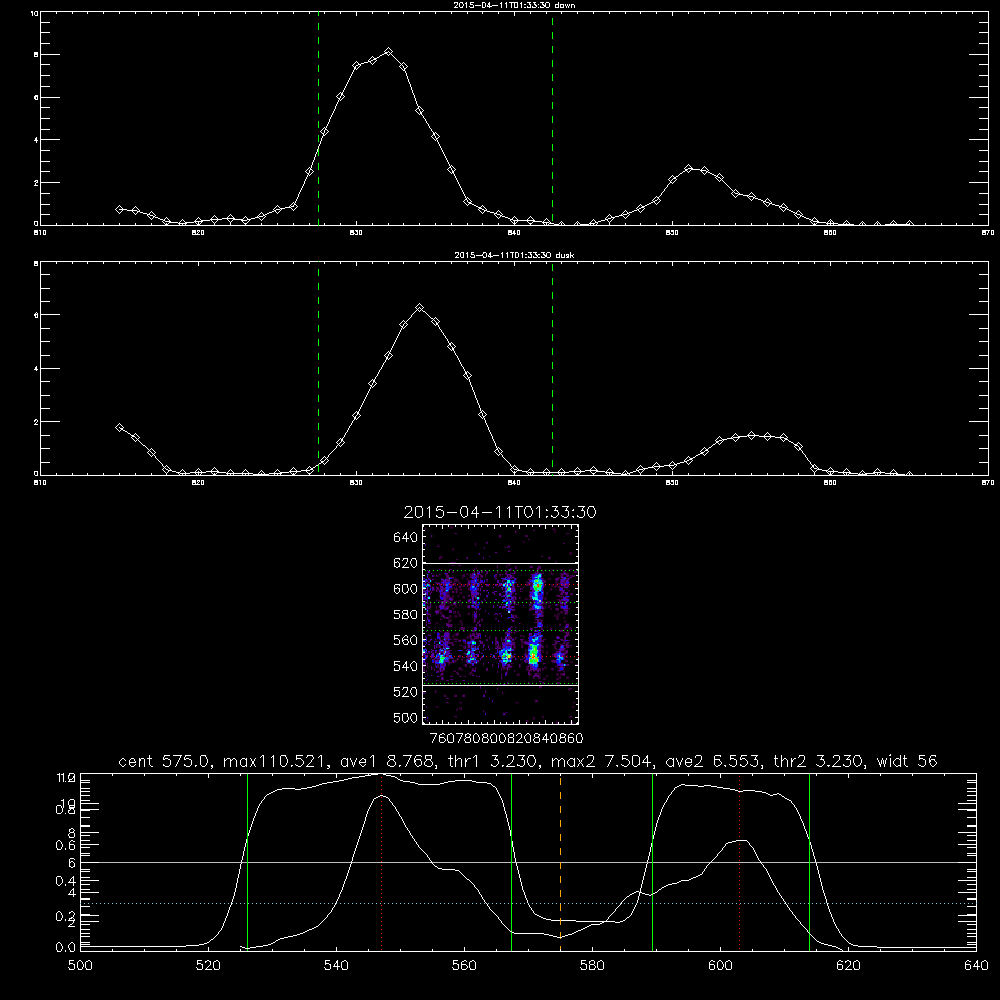Click the bottom plot x-axis label 500
The image size is (1000, 1000).
[80, 966]
